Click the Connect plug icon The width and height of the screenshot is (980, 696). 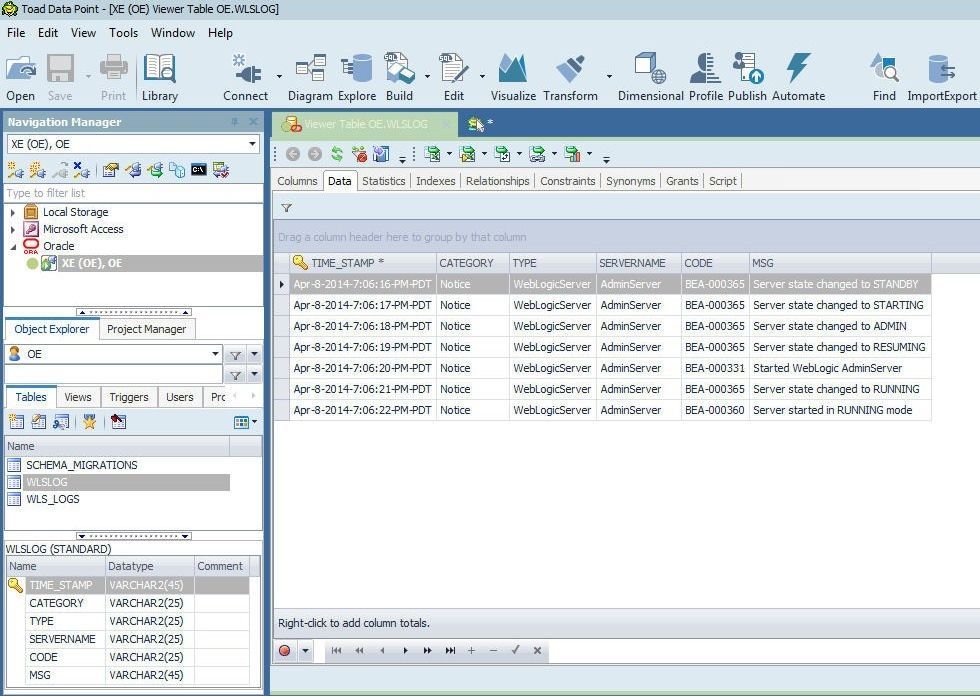click(246, 77)
